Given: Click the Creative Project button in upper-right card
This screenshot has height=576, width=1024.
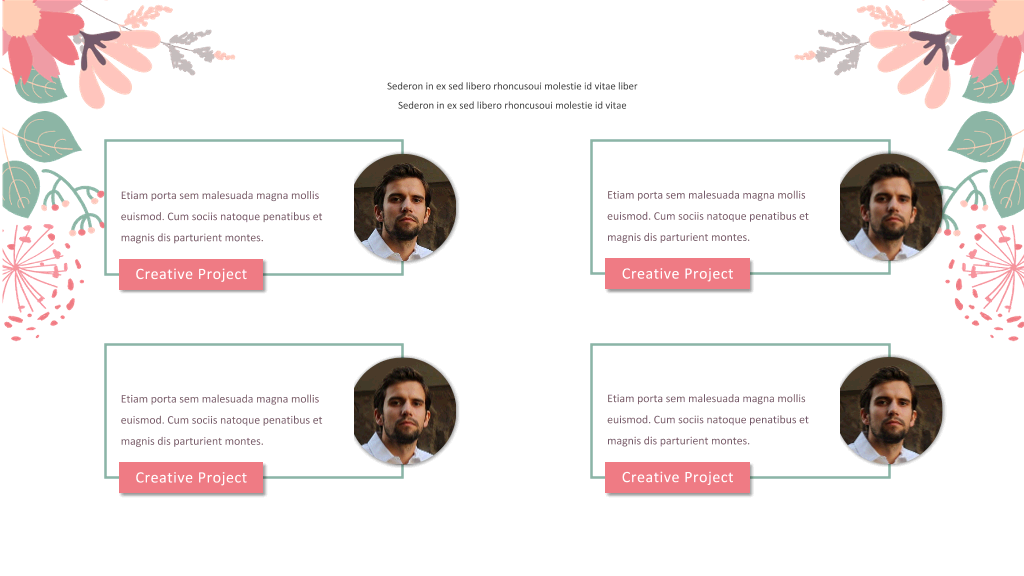Looking at the screenshot, I should (x=677, y=274).
